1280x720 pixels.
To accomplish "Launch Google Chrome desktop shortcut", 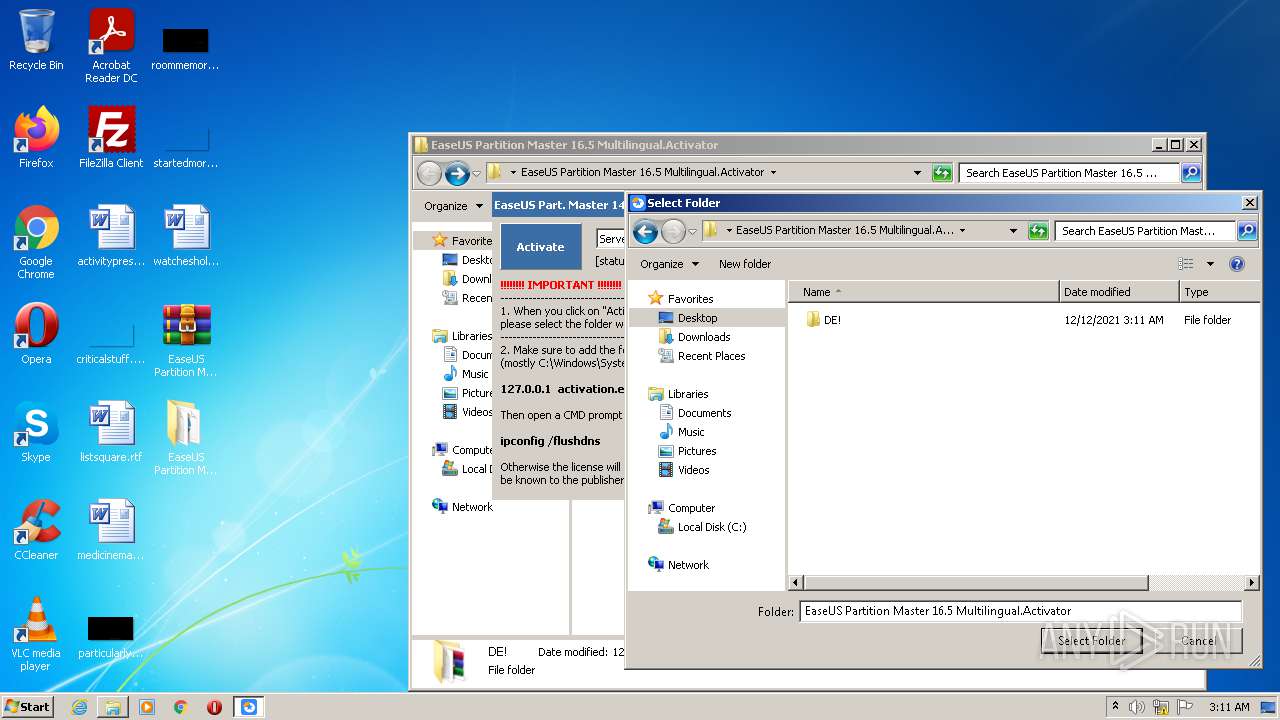I will tap(36, 242).
